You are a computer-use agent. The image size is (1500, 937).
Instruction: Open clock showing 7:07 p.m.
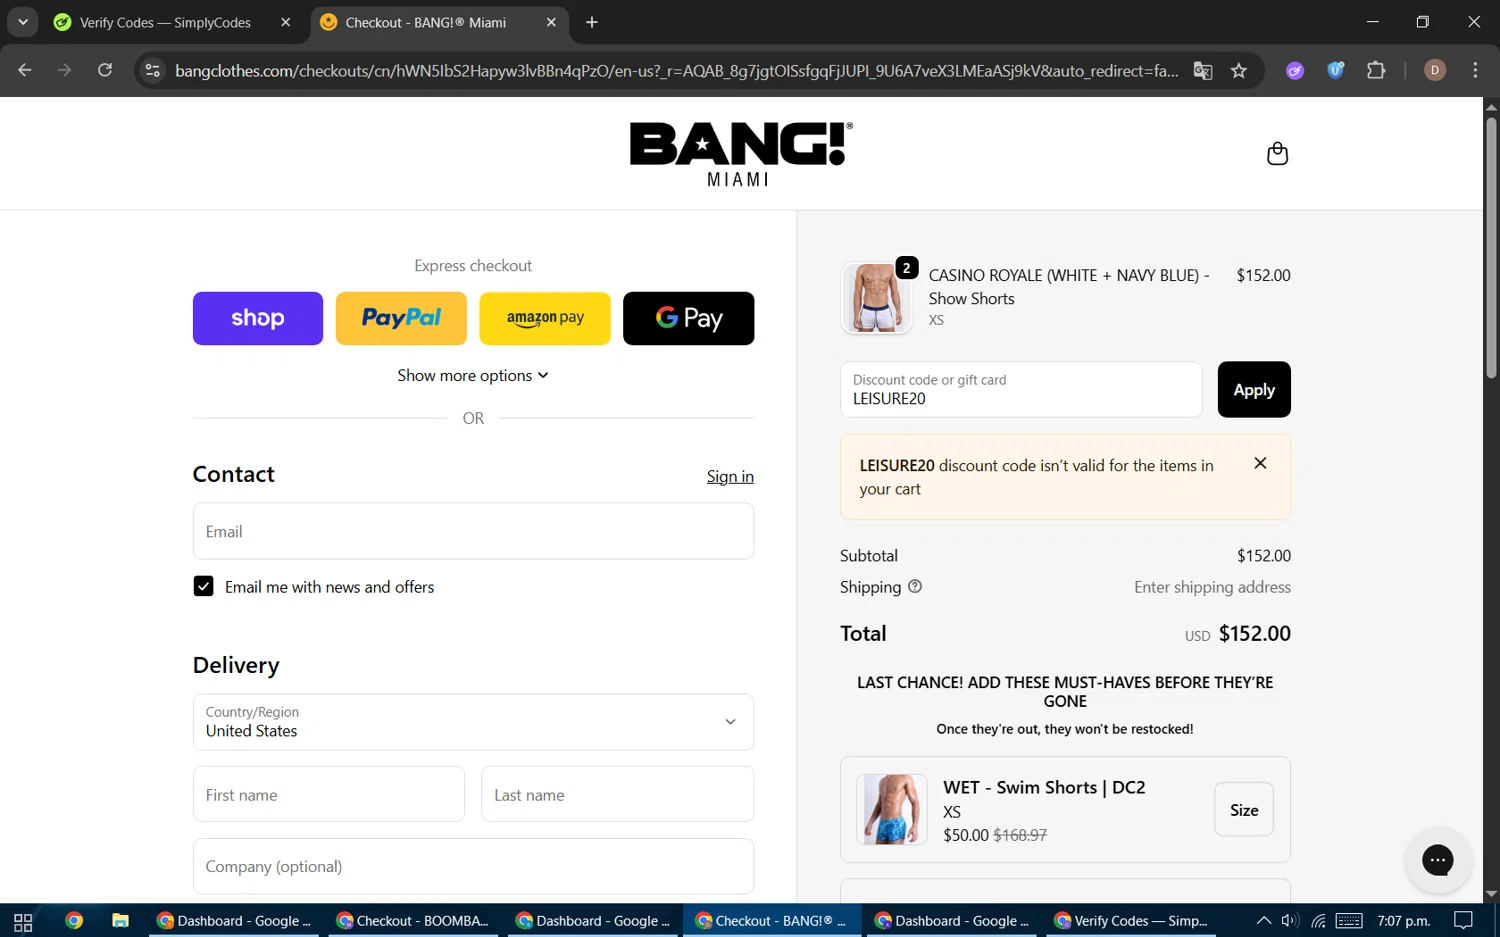[1404, 921]
